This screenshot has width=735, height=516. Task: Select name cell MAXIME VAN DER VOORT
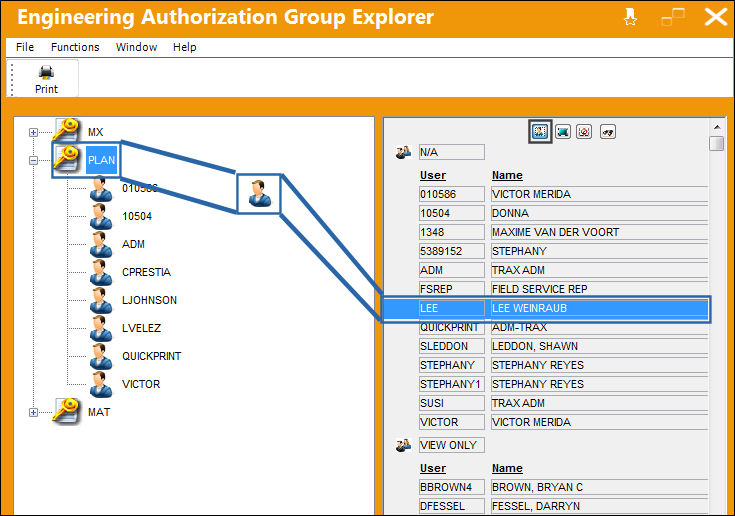600,232
